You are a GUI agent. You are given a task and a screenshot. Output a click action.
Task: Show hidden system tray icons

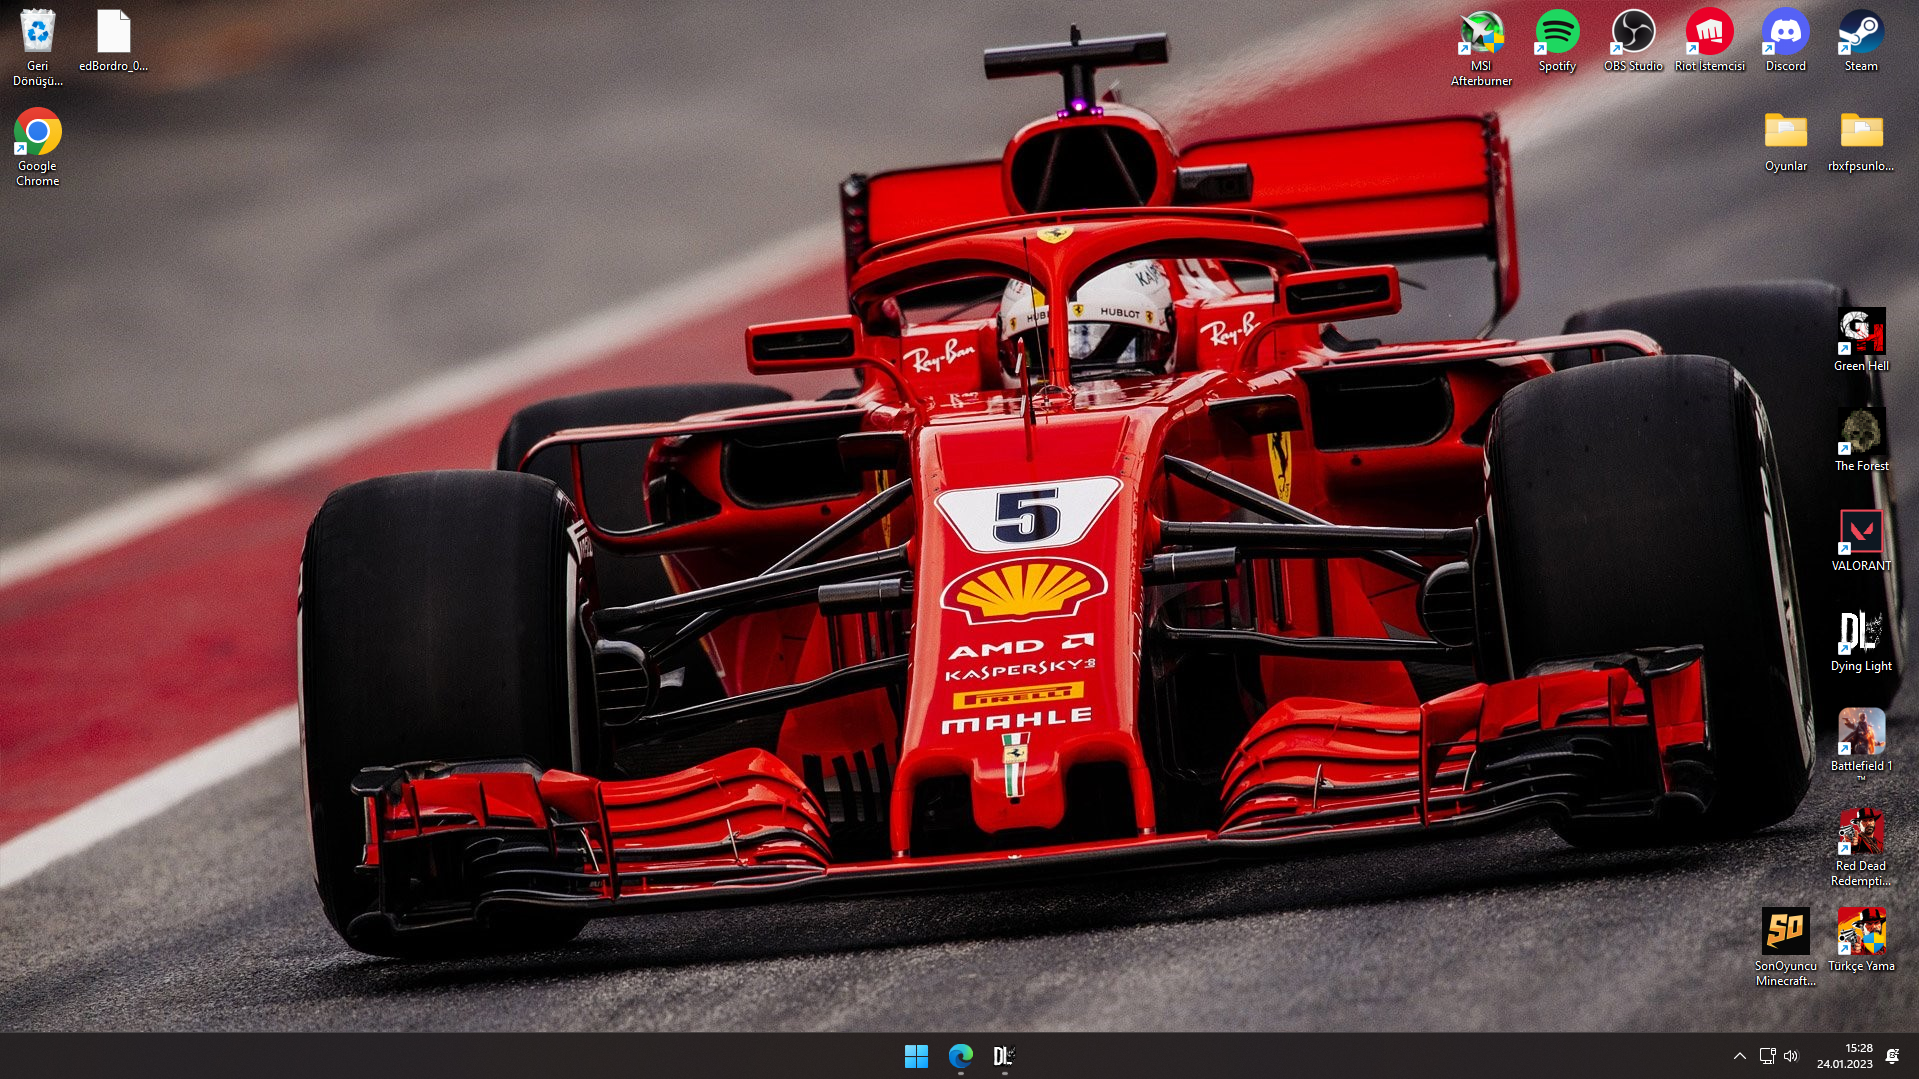[1739, 1056]
